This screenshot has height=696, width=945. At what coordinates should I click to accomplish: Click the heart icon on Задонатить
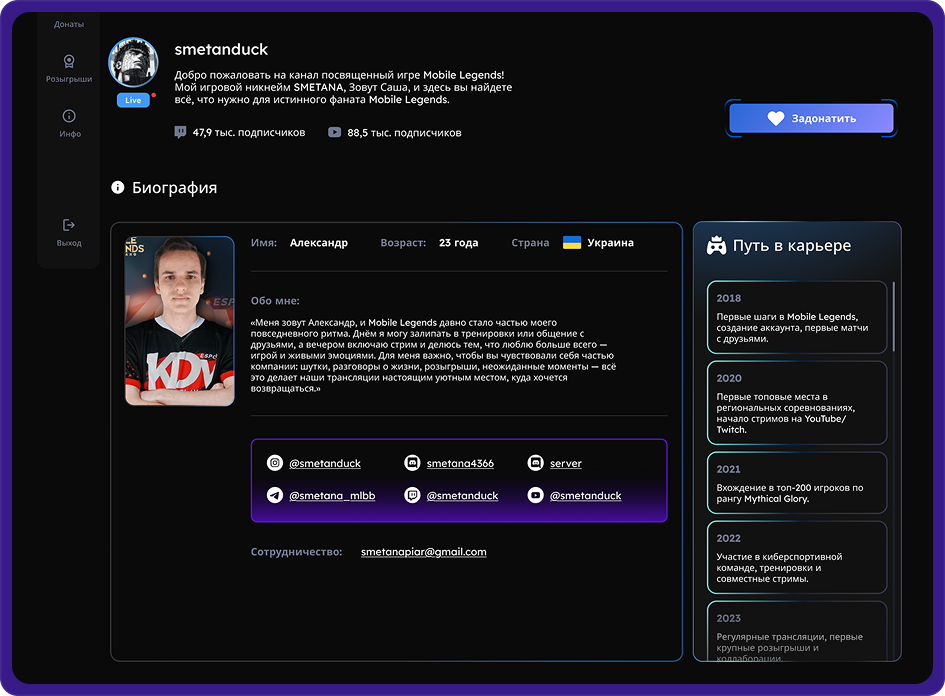pyautogui.click(x=776, y=118)
